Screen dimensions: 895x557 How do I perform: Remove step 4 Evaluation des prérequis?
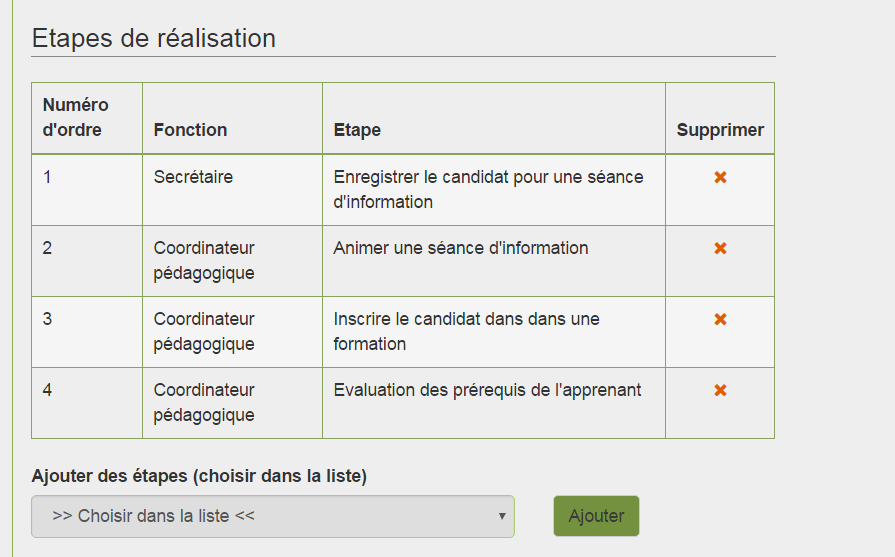[720, 390]
